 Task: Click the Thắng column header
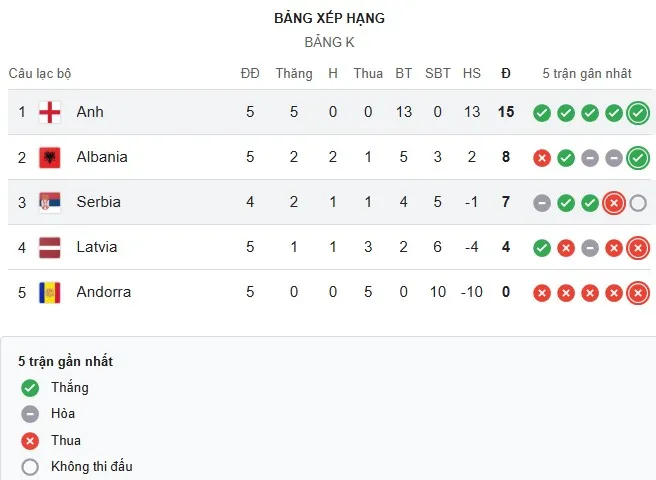294,73
